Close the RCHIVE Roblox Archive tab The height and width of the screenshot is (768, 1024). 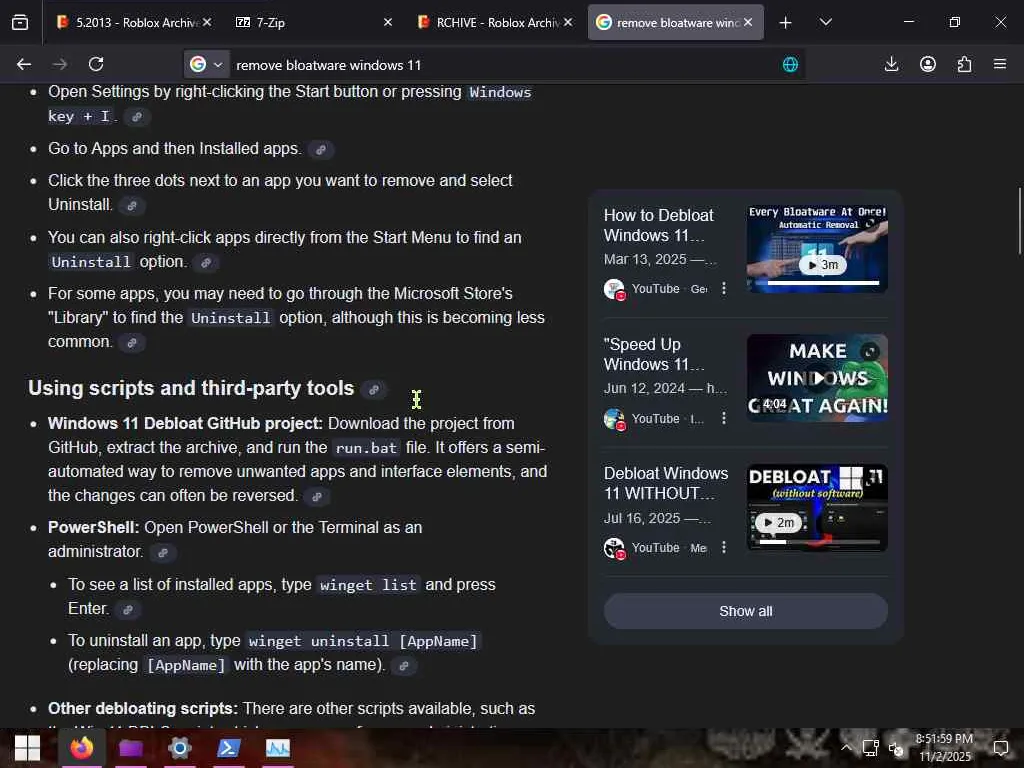click(x=568, y=22)
